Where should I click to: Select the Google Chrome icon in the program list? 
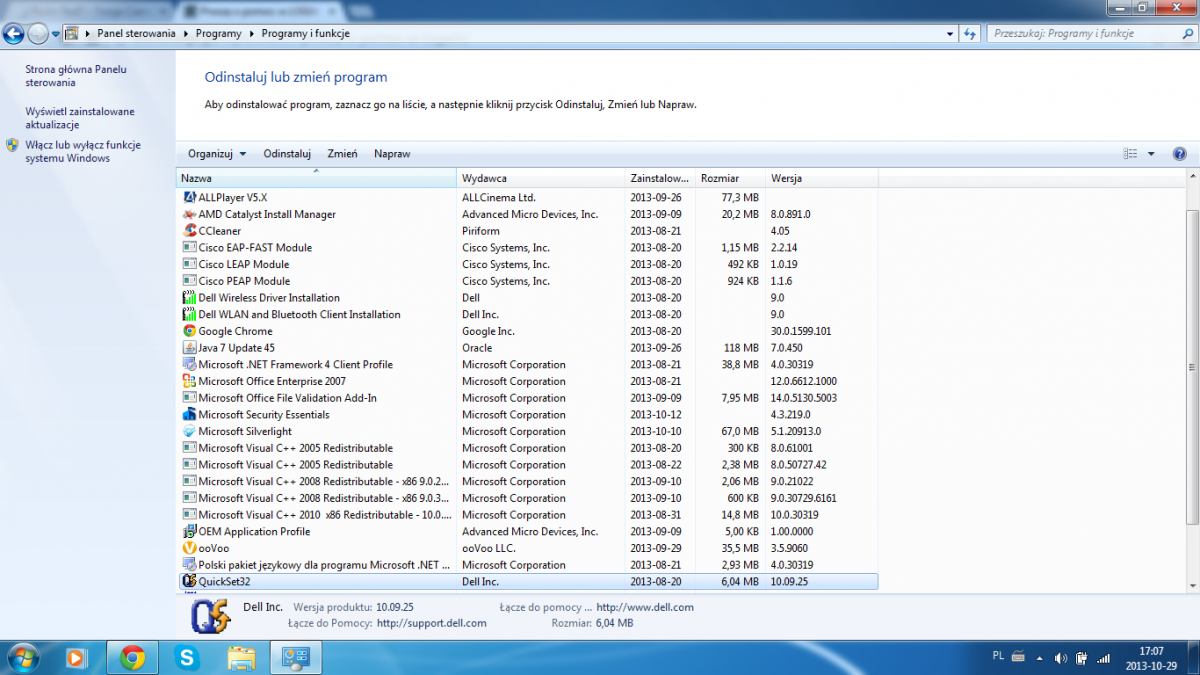[190, 331]
